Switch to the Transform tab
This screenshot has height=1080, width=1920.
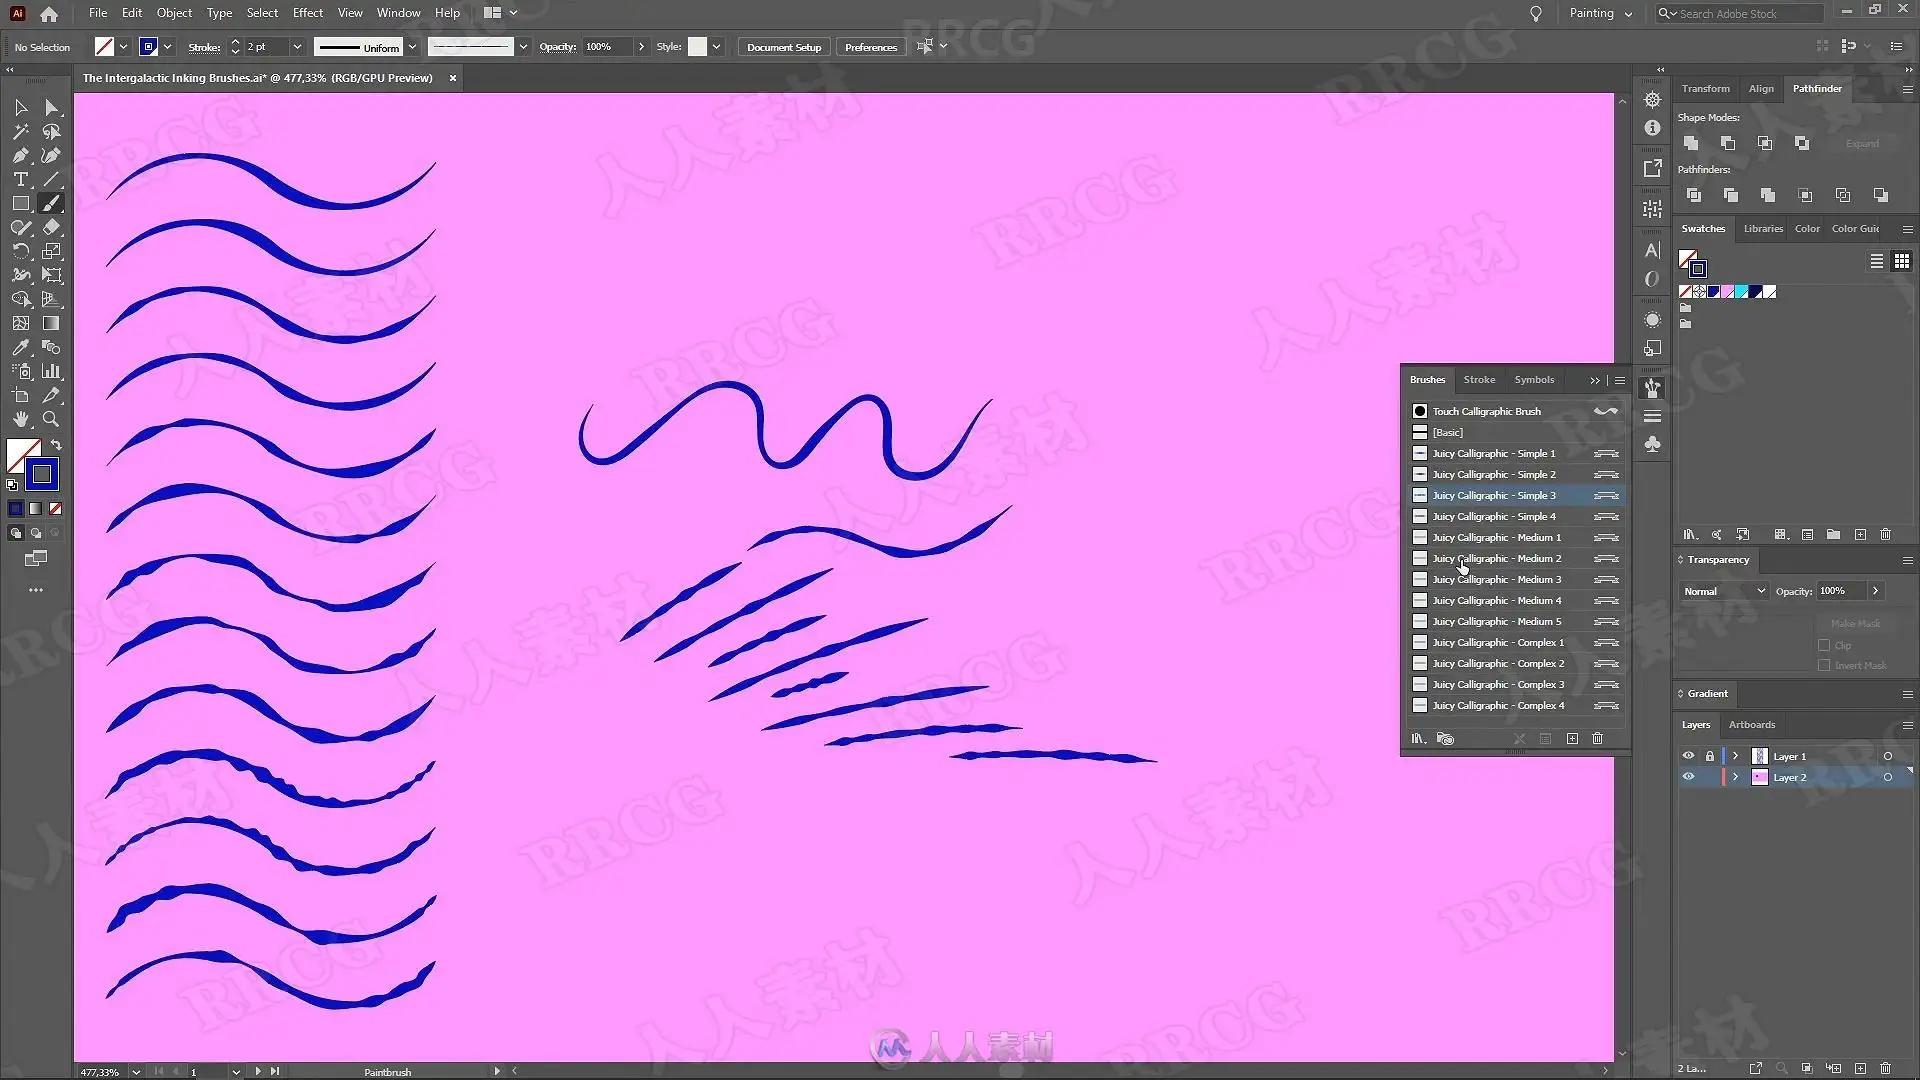point(1705,89)
